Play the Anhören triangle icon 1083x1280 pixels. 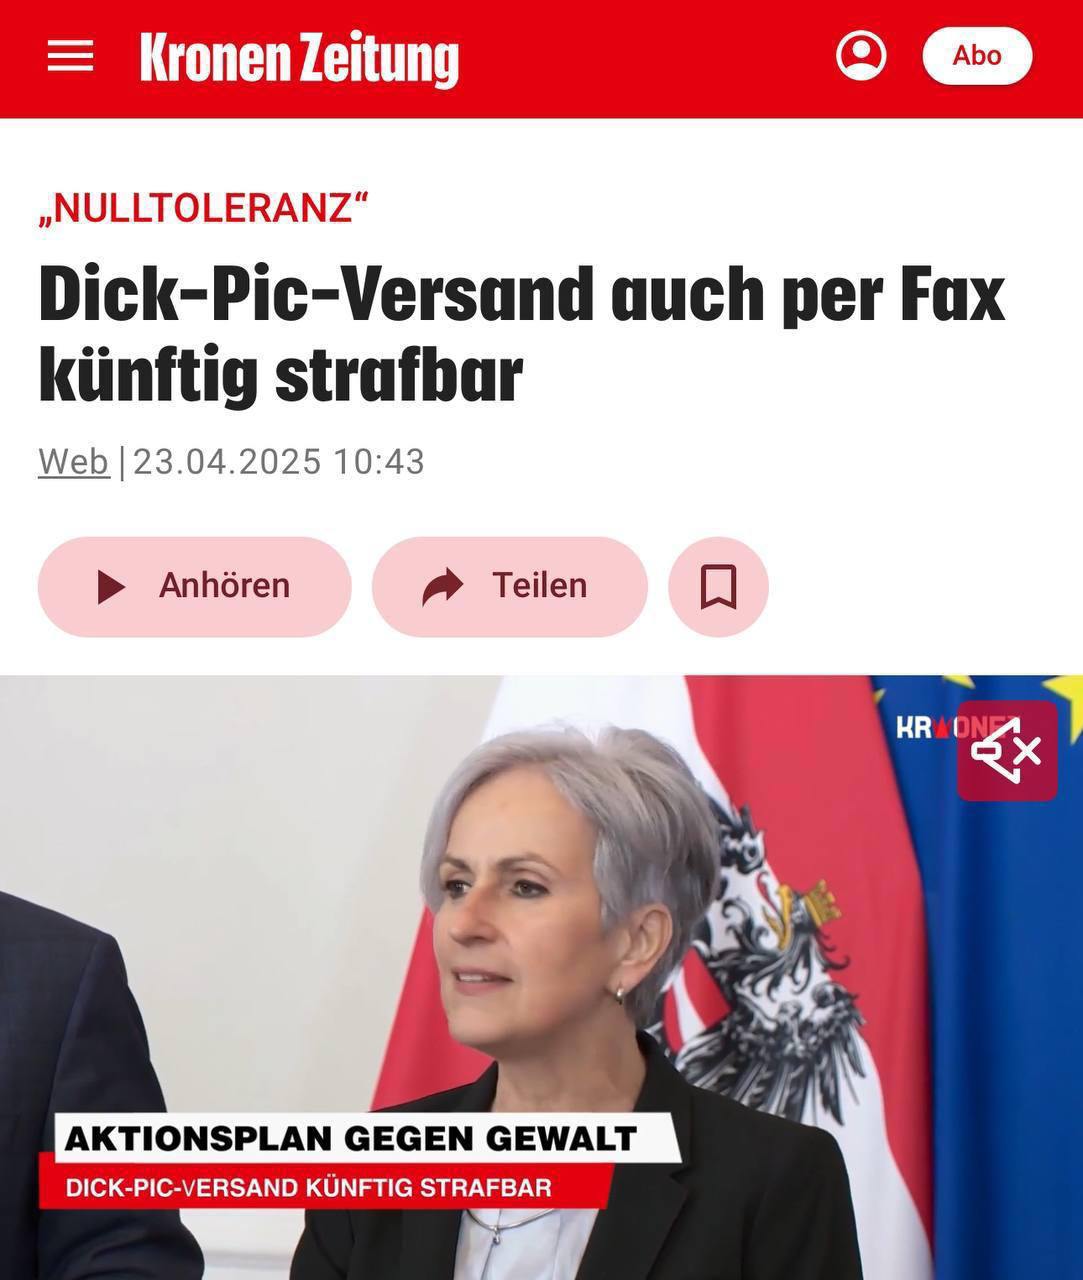point(111,587)
